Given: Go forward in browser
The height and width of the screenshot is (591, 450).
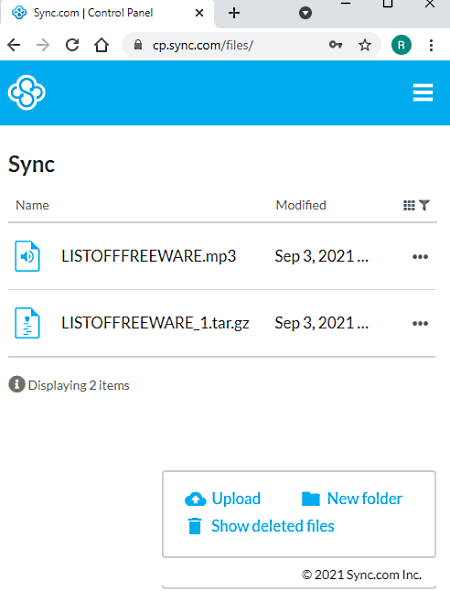Looking at the screenshot, I should pos(43,45).
